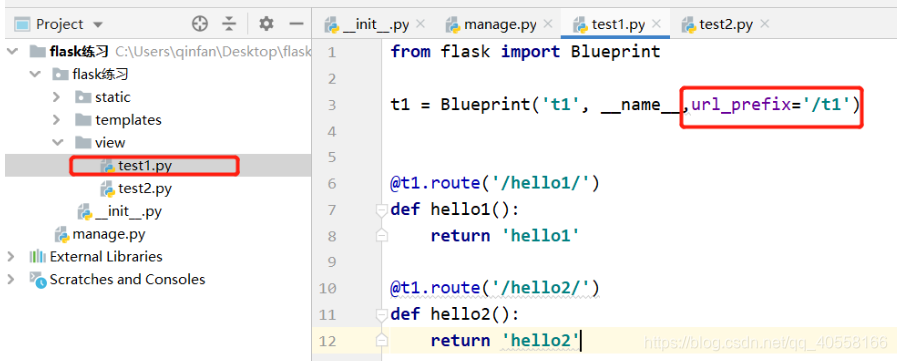This screenshot has height=361, width=897.
Task: Close the __init__.py editor tab
Action: pos(420,24)
